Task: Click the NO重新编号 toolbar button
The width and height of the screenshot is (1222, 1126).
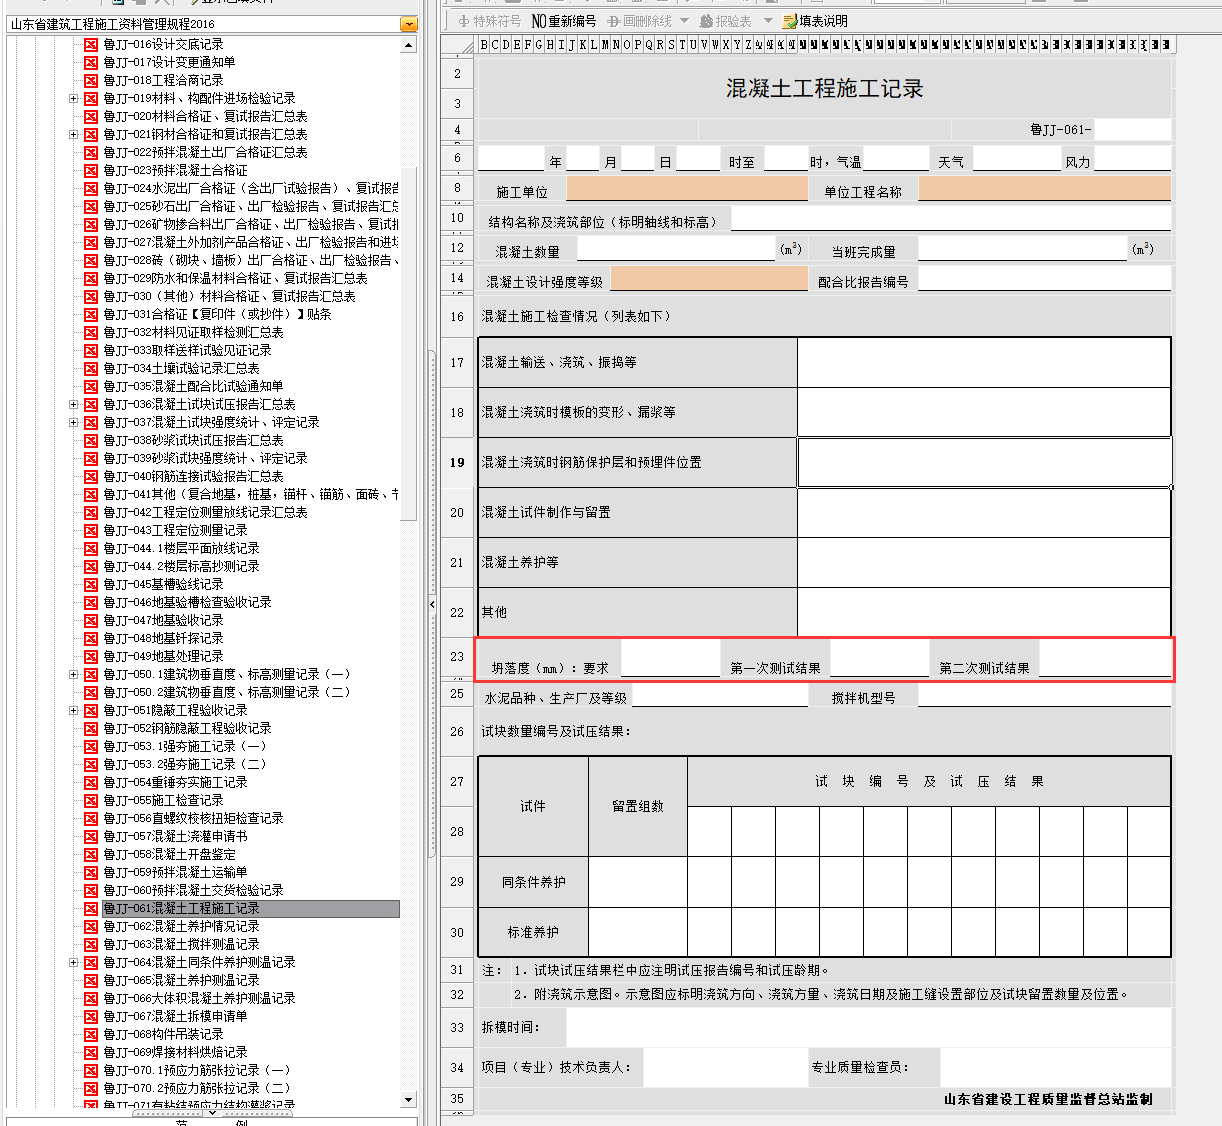Action: coord(564,20)
